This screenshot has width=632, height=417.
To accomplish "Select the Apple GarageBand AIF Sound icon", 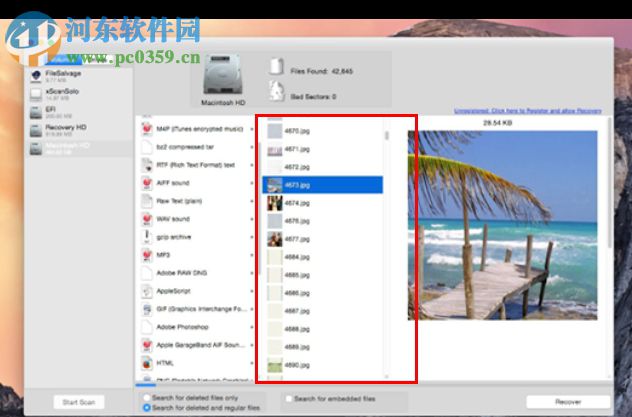I will point(147,345).
